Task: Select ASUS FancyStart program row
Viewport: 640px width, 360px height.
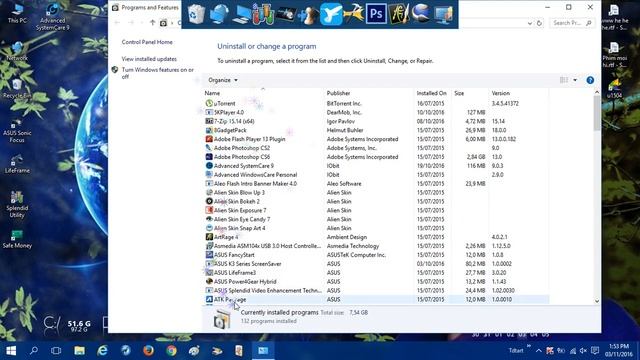Action: pyautogui.click(x=376, y=255)
